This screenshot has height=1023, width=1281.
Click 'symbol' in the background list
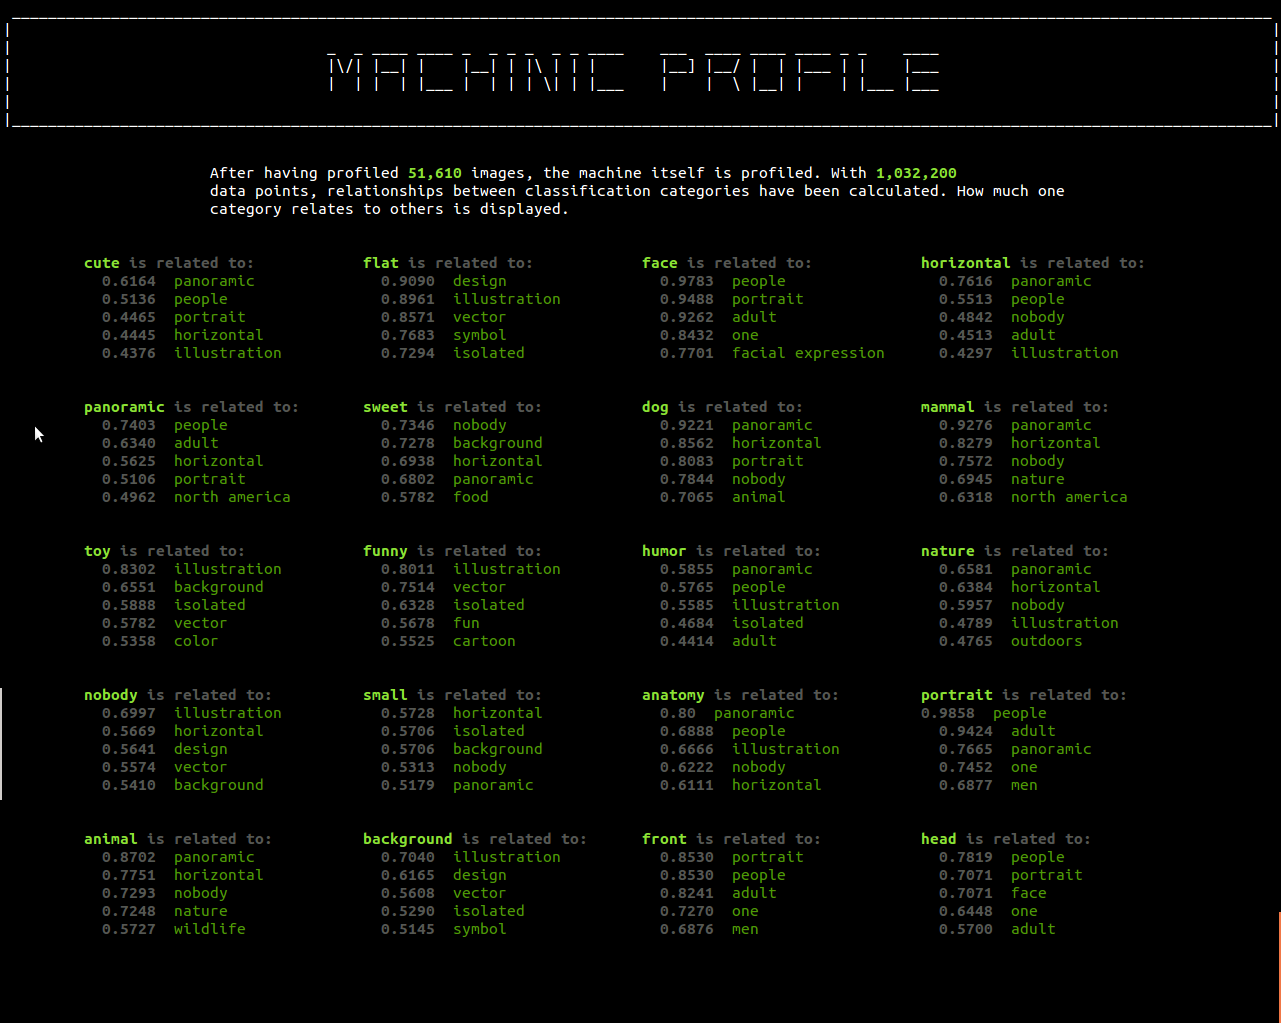(x=480, y=929)
